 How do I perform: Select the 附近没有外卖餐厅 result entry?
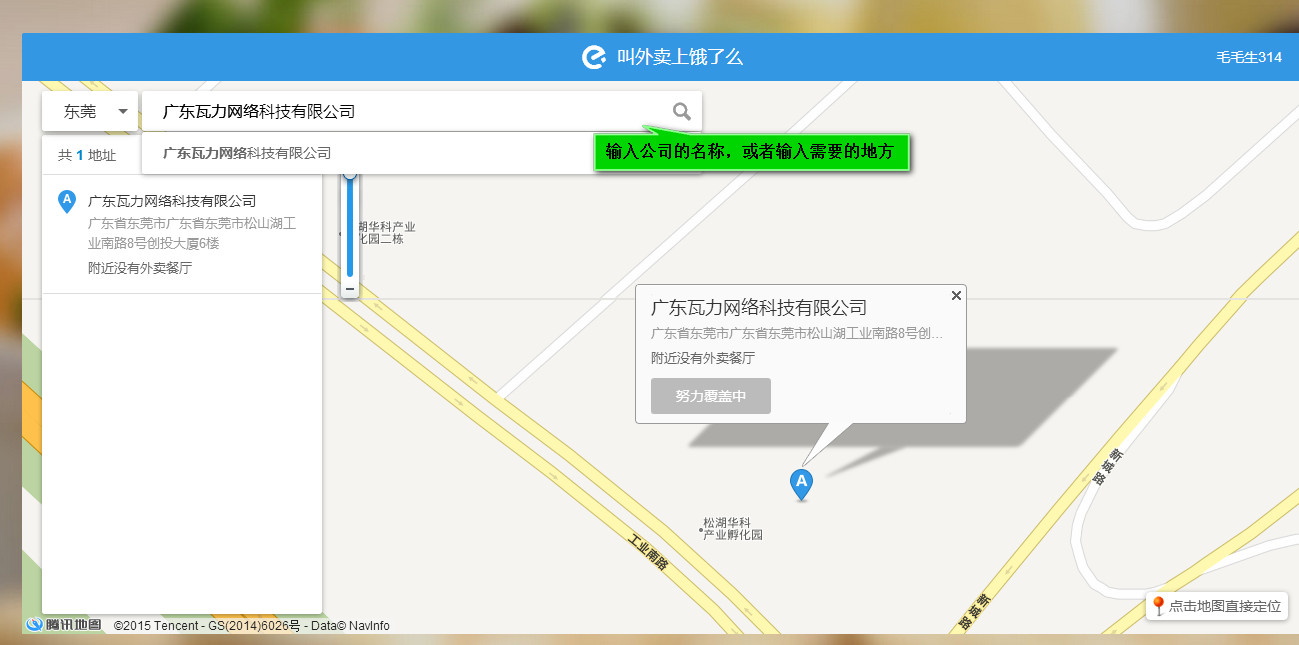pos(138,267)
